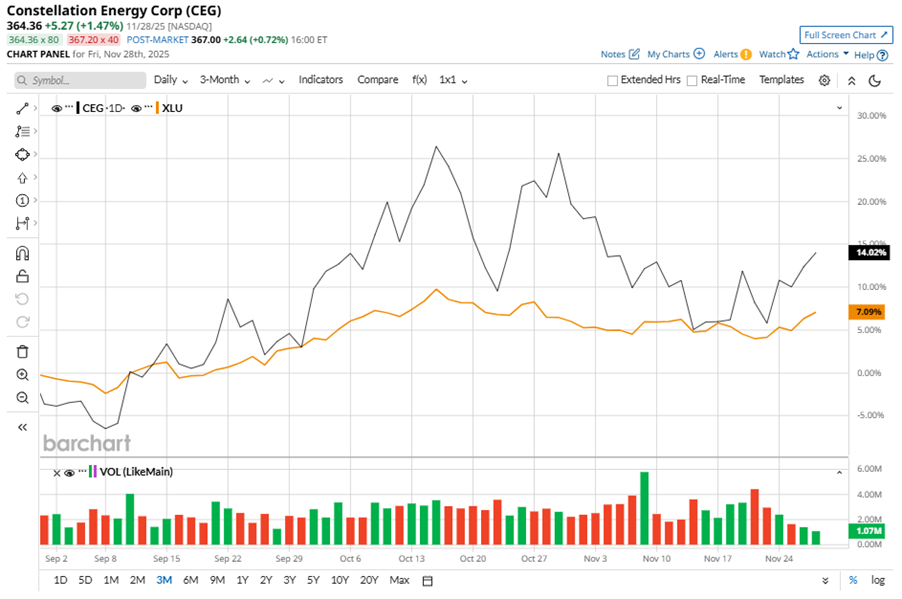Expand the trend line tool submenu arrow
This screenshot has width=902, height=599.
point(36,108)
